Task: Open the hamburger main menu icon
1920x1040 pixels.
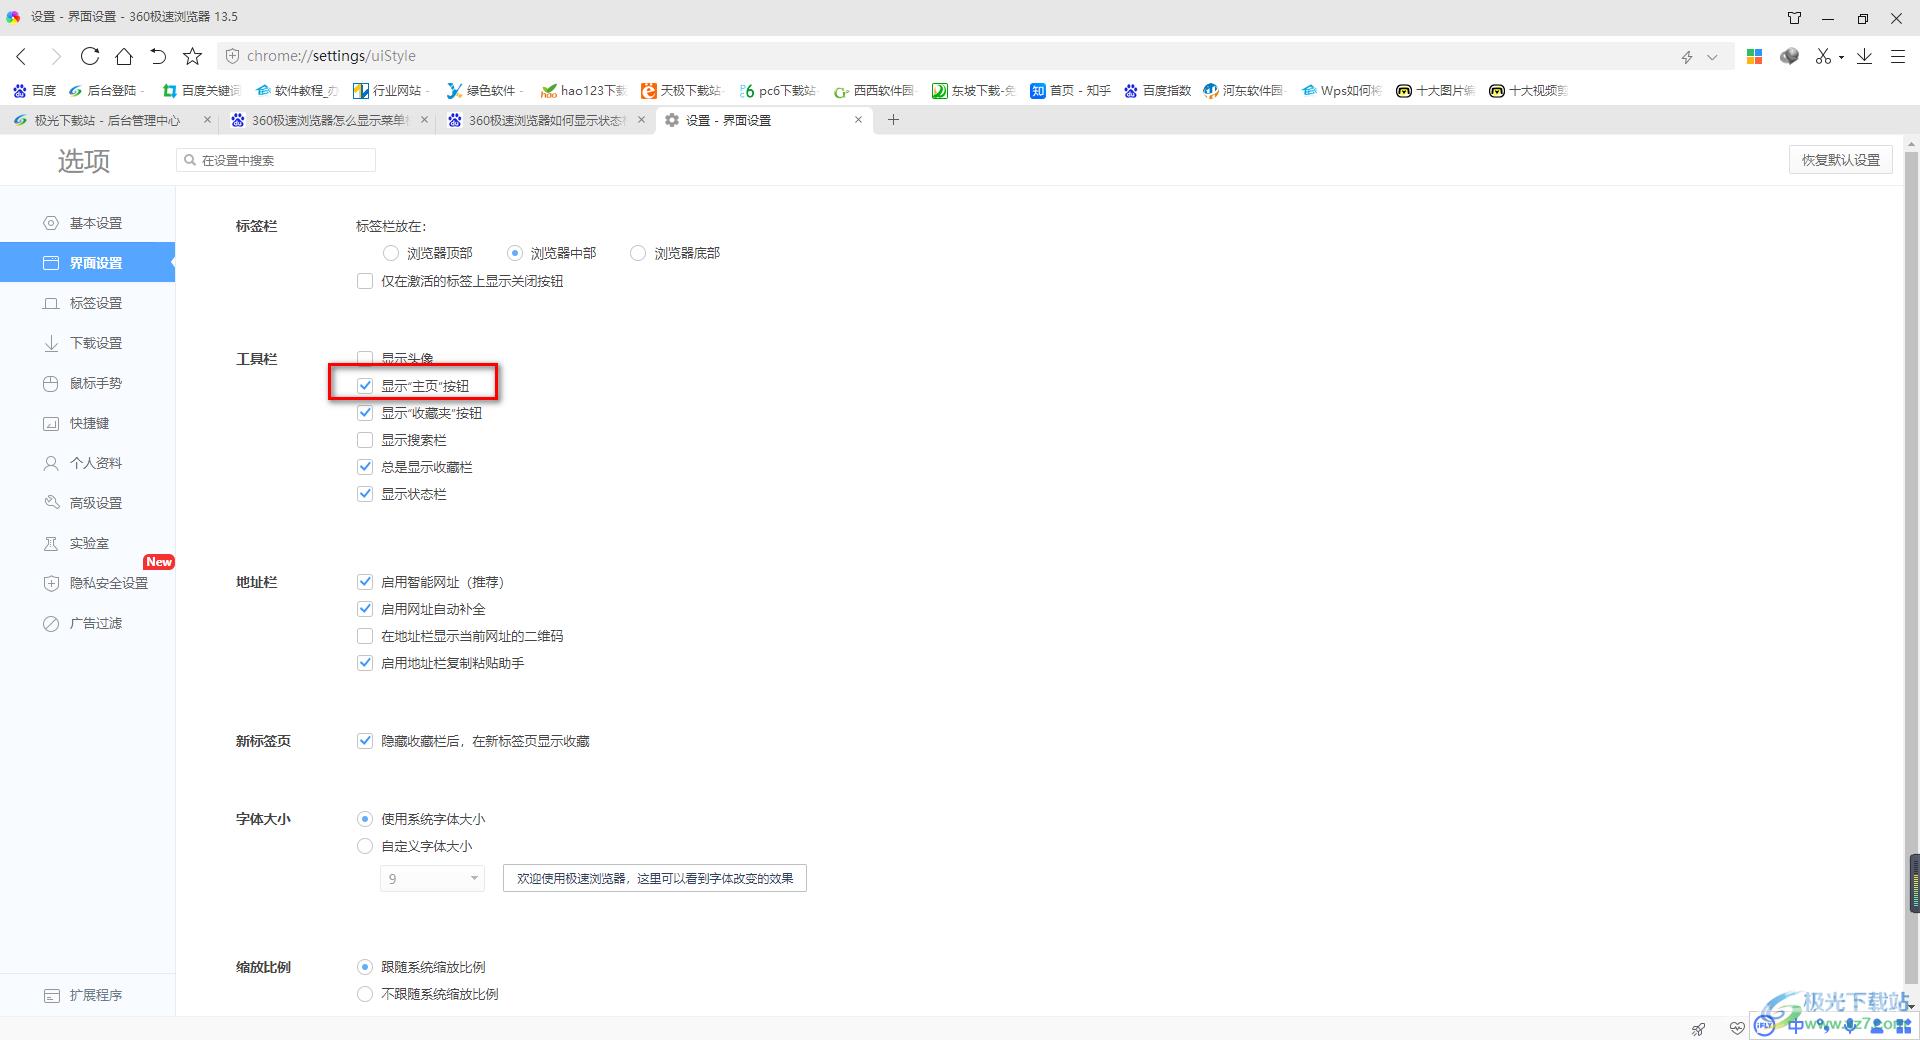Action: pyautogui.click(x=1897, y=56)
